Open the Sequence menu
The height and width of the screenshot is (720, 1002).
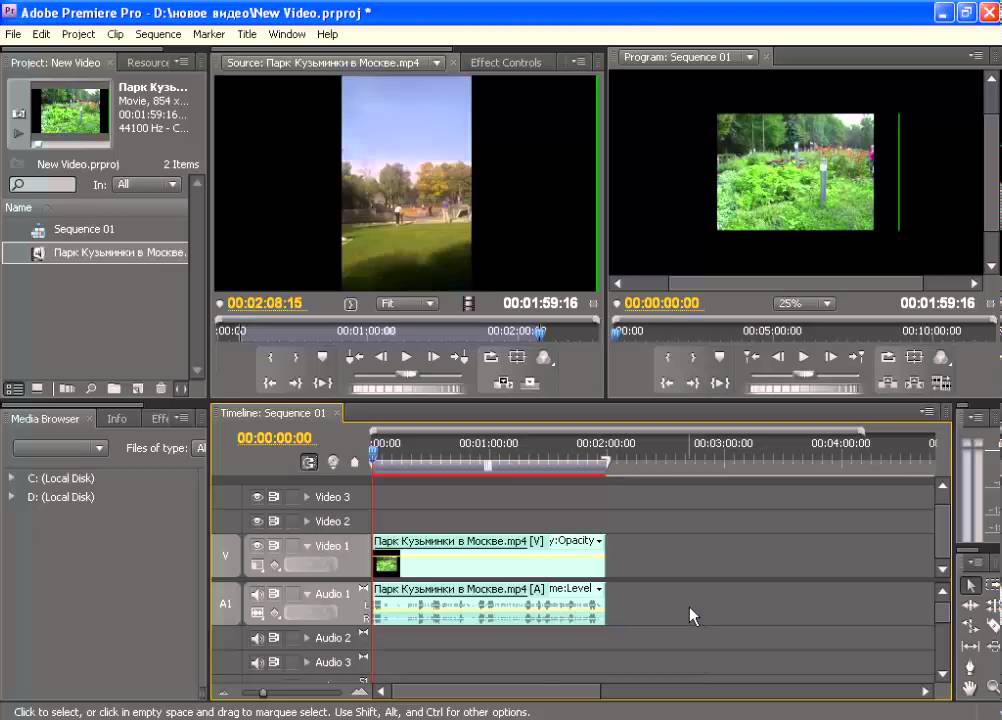coord(158,34)
